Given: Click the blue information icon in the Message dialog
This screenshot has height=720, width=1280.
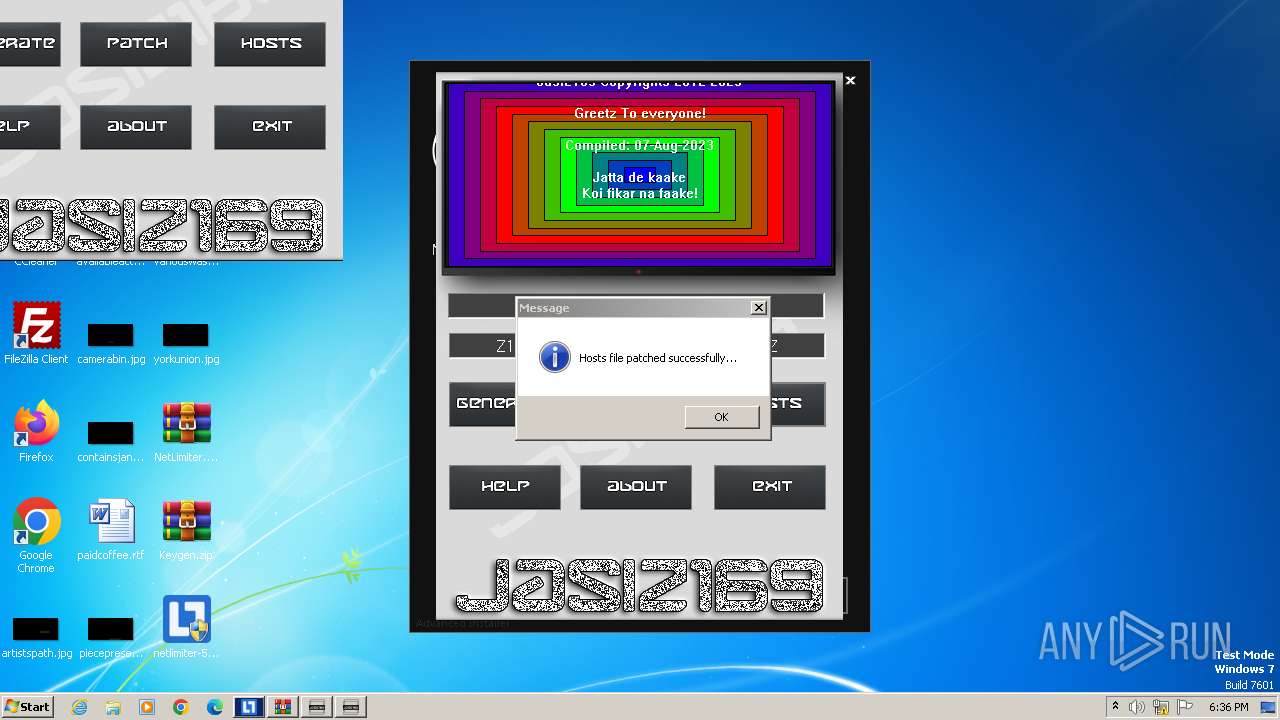Looking at the screenshot, I should 555,357.
